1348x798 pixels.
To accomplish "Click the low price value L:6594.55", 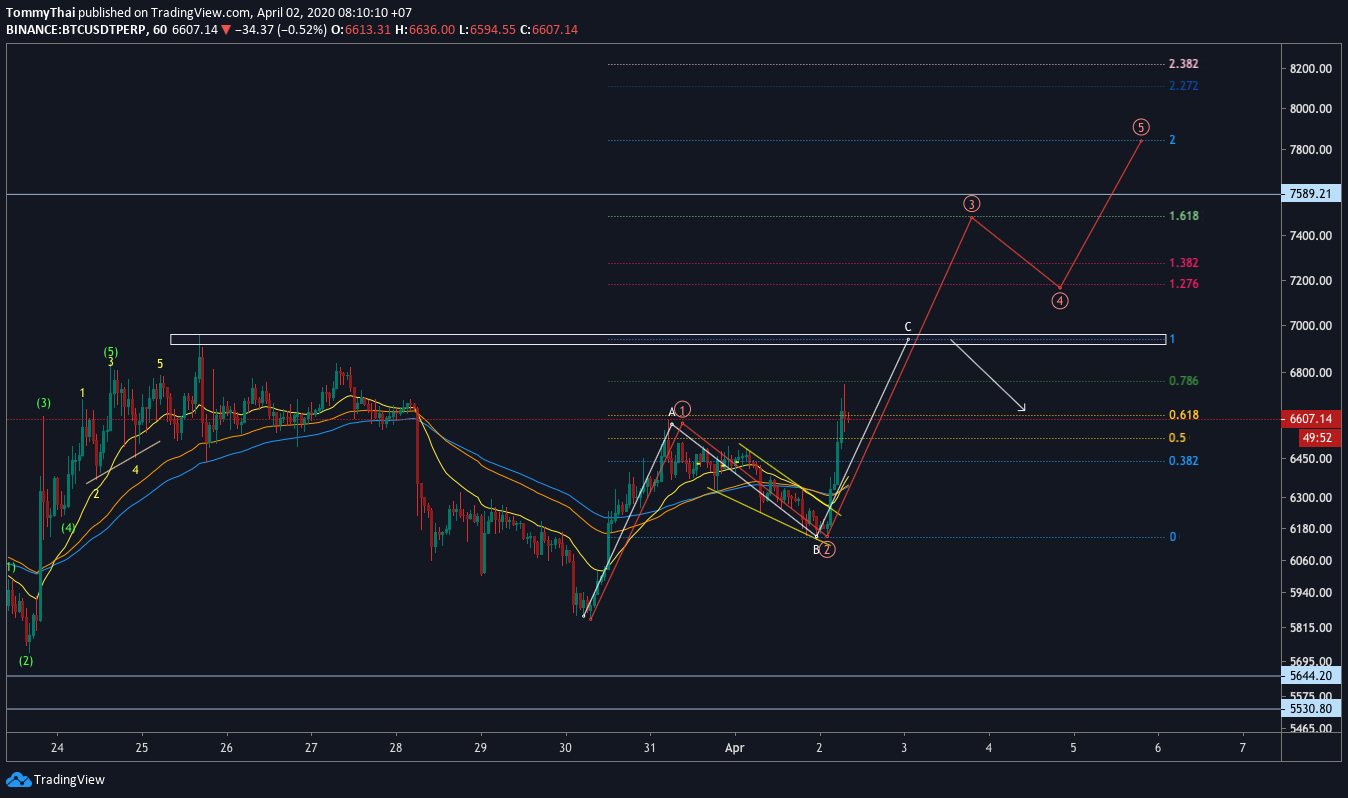I will [x=488, y=30].
